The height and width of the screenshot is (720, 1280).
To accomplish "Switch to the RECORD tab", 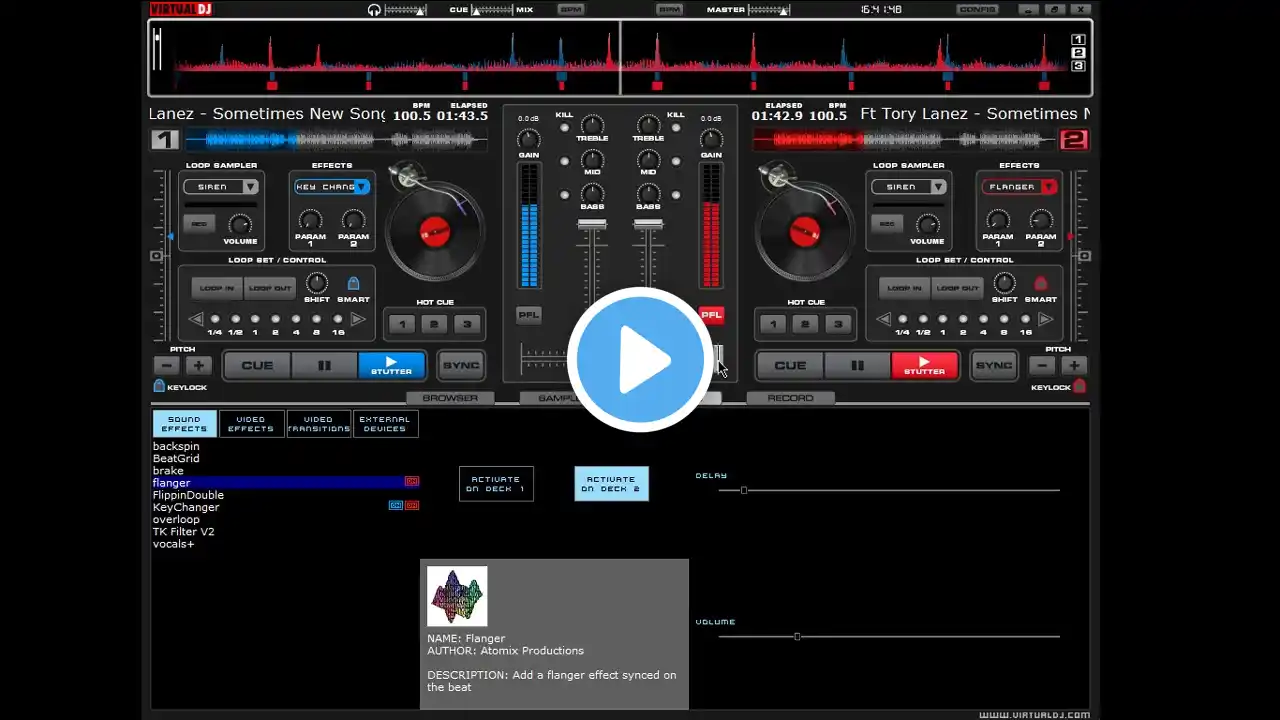I will 790,398.
